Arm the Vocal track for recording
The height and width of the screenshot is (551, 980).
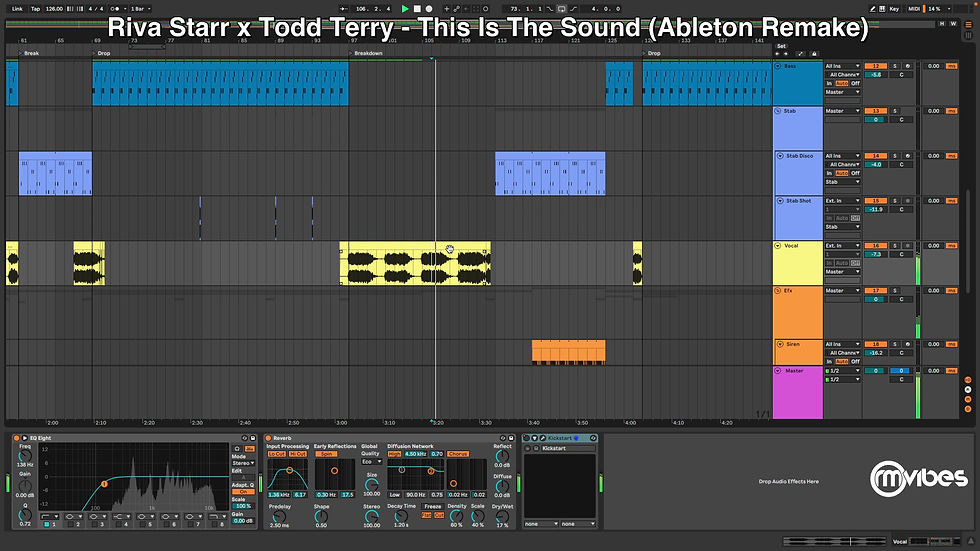click(x=908, y=246)
